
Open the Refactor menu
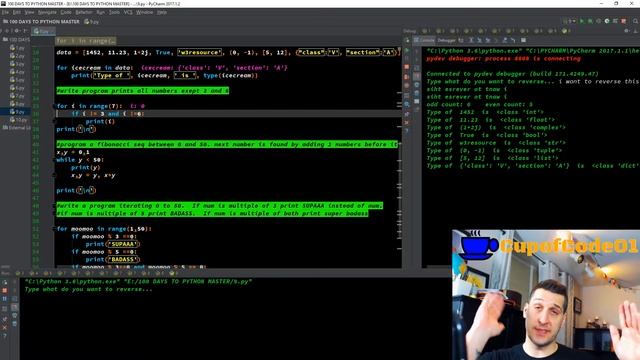click(x=84, y=12)
